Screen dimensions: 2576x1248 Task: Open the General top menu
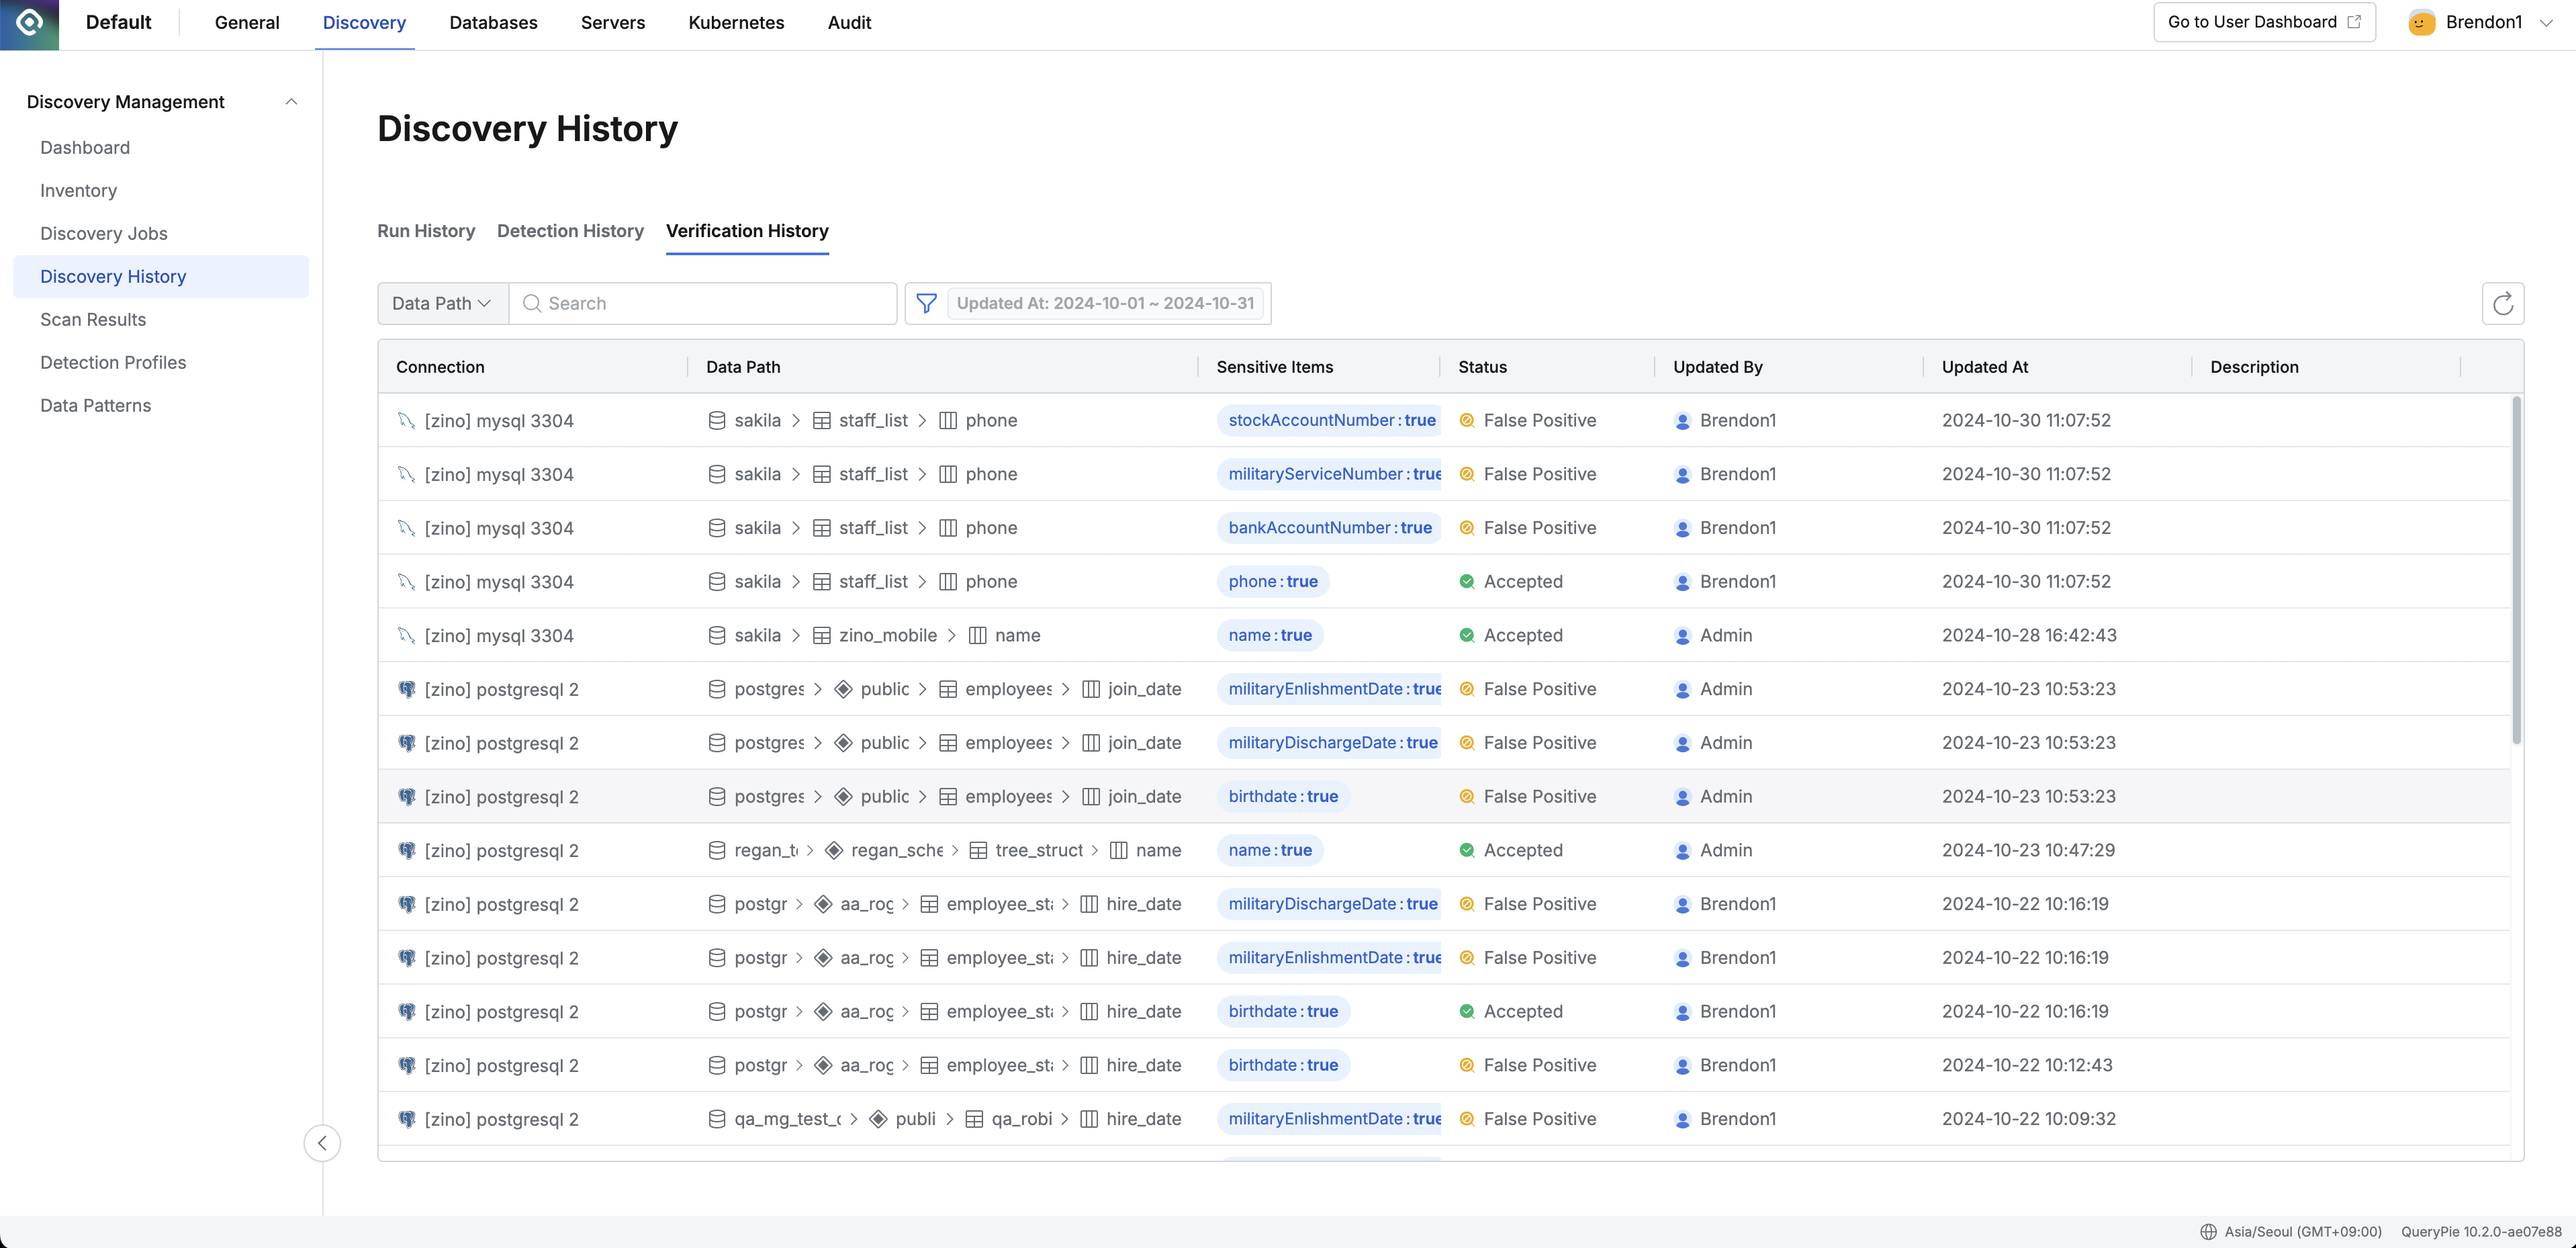pos(247,23)
